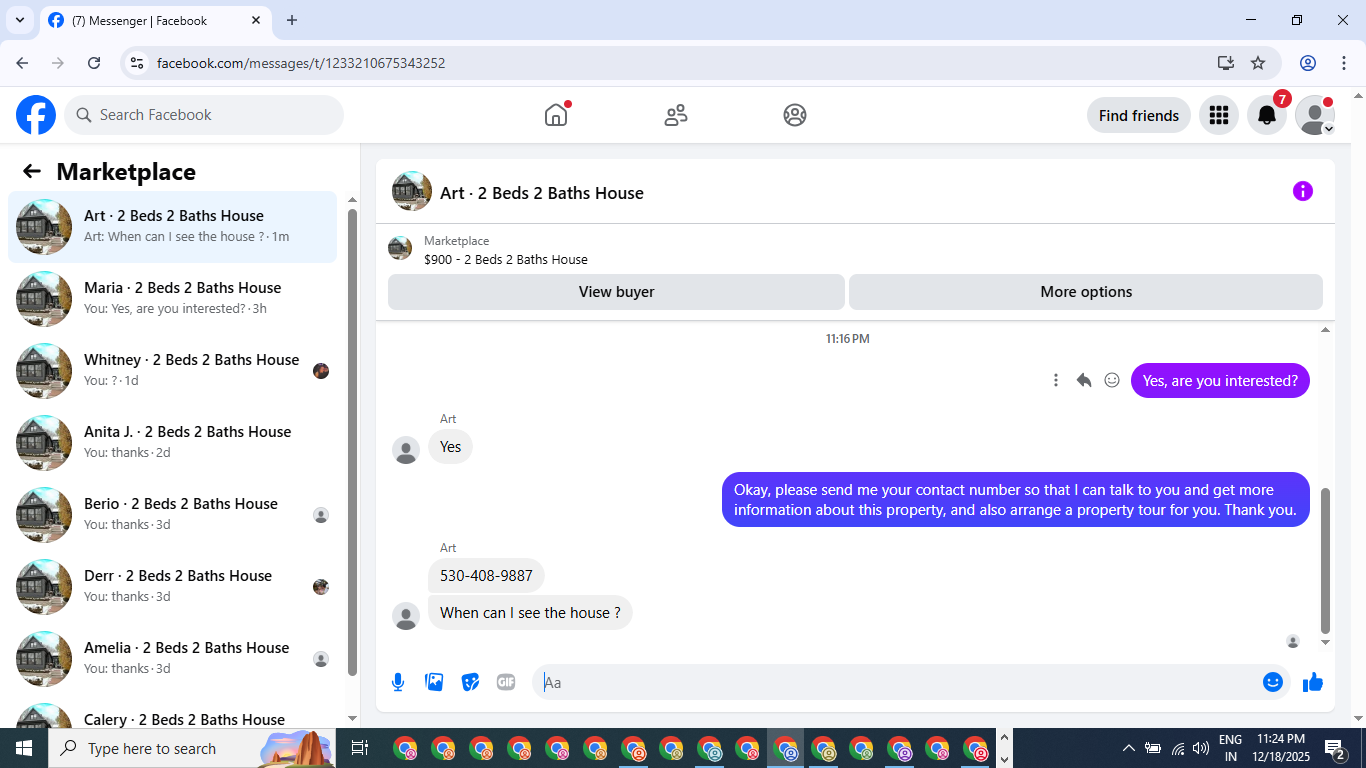Click the phone number 530-408-9887 message
The image size is (1366, 768).
(x=486, y=575)
